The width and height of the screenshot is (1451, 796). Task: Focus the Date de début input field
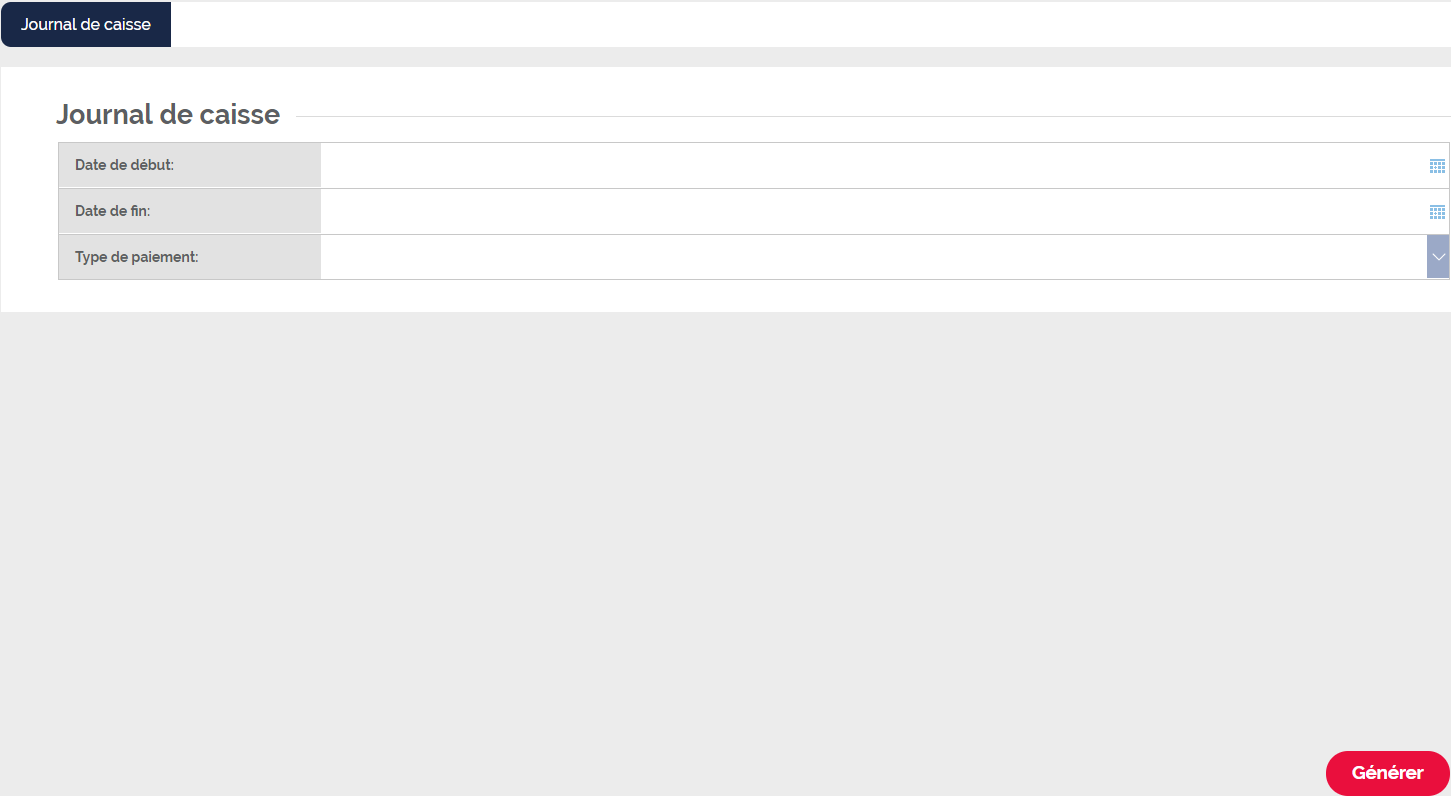[873, 166]
